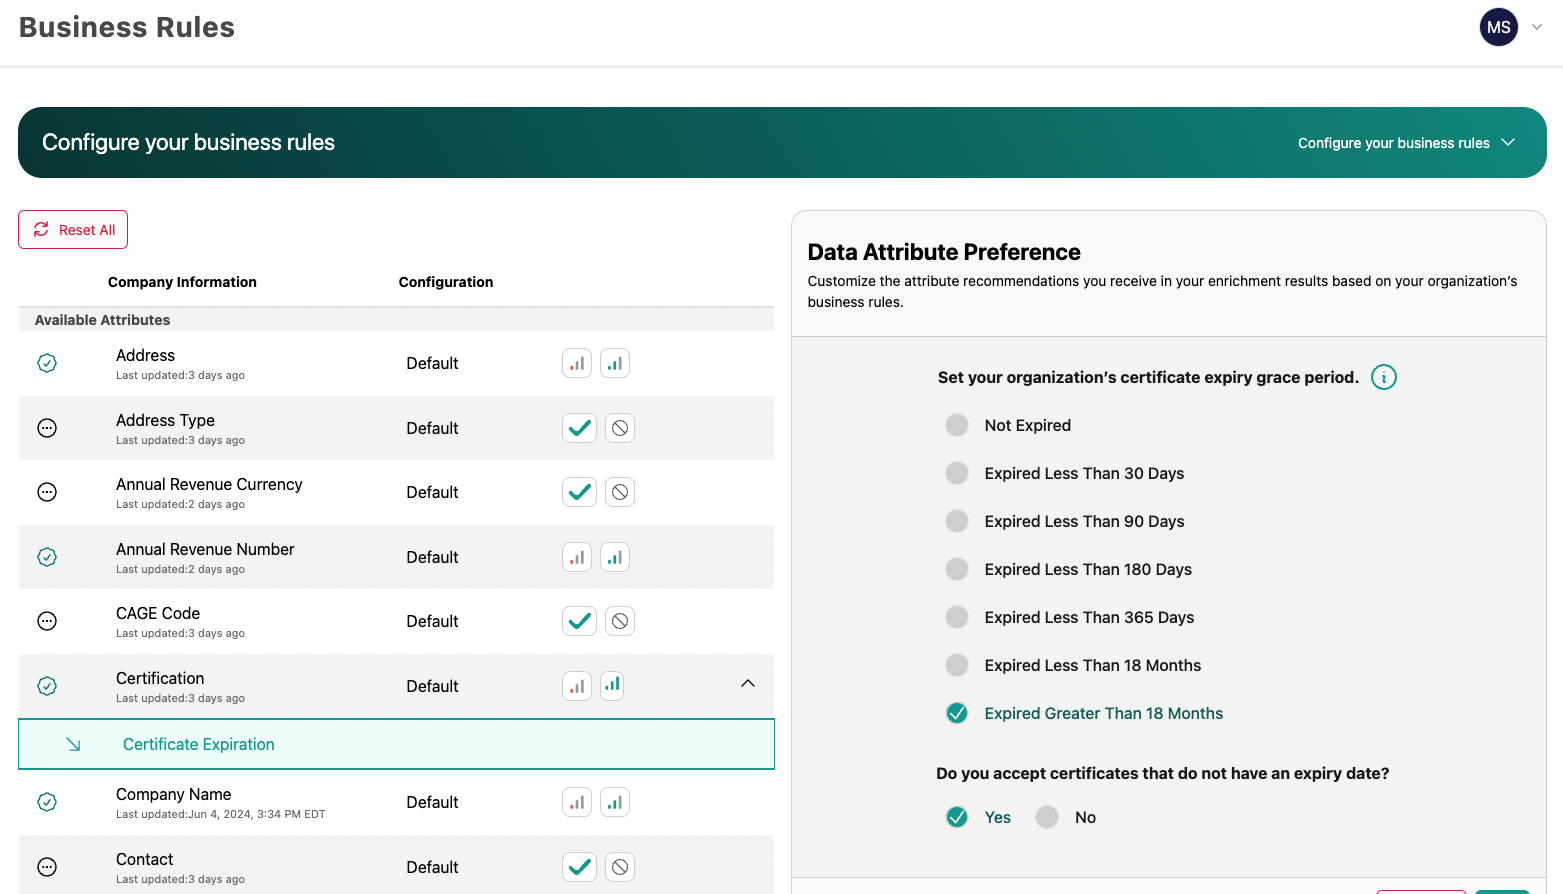Select the Certification attribute name

pyautogui.click(x=160, y=678)
